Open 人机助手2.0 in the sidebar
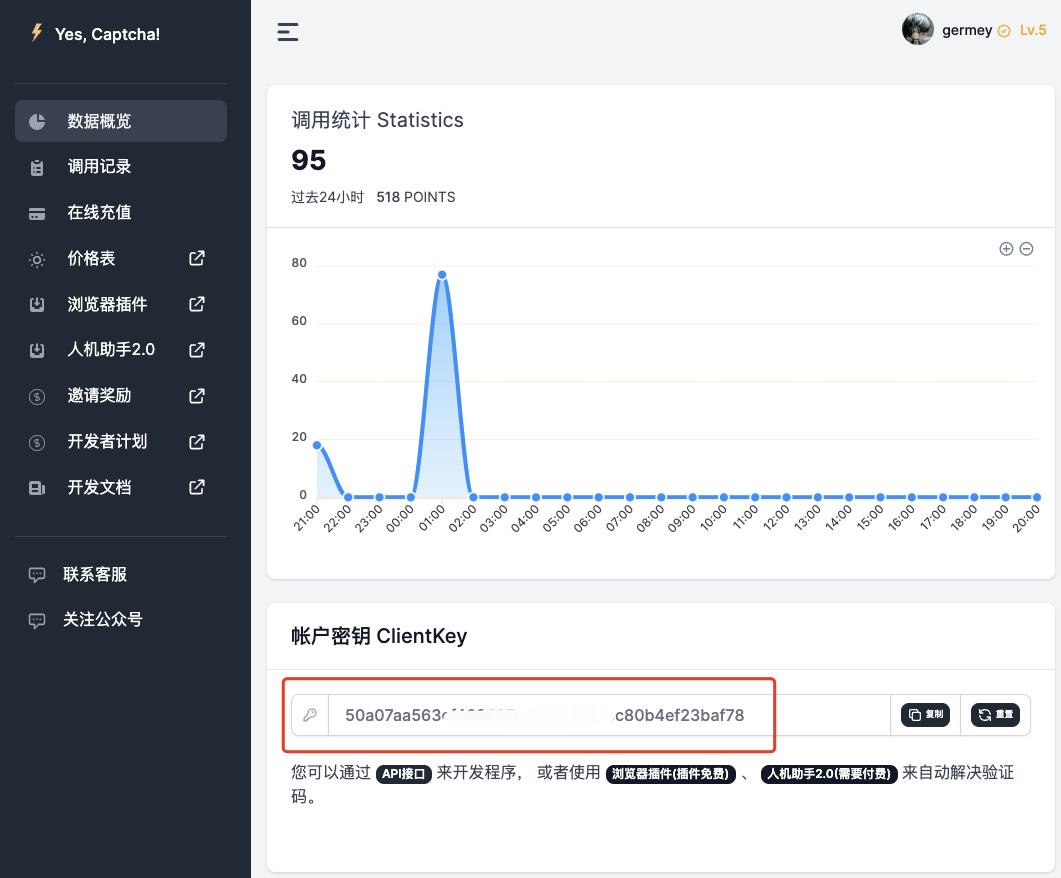The width and height of the screenshot is (1061, 878). click(121, 350)
